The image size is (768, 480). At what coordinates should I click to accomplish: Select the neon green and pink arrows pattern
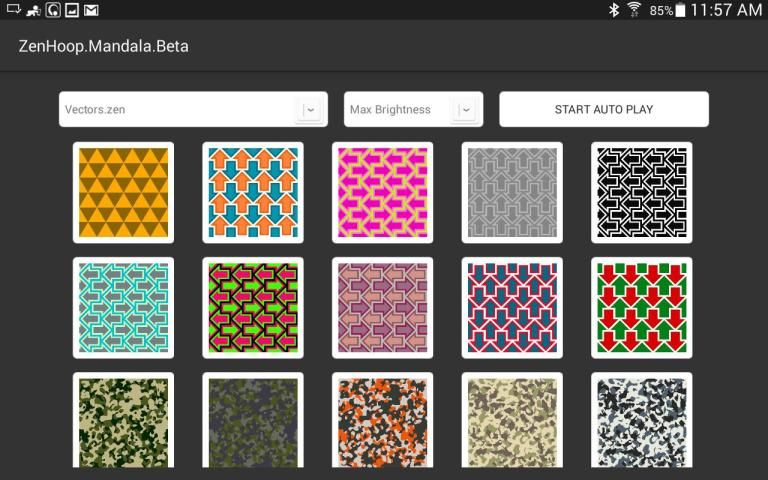[x=252, y=308]
